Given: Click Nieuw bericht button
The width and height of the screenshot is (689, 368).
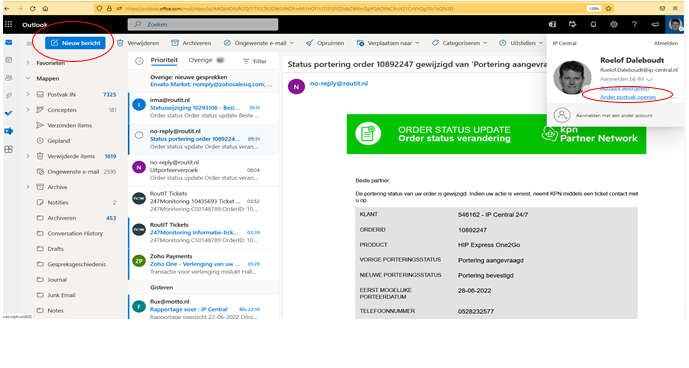Looking at the screenshot, I should click(75, 43).
